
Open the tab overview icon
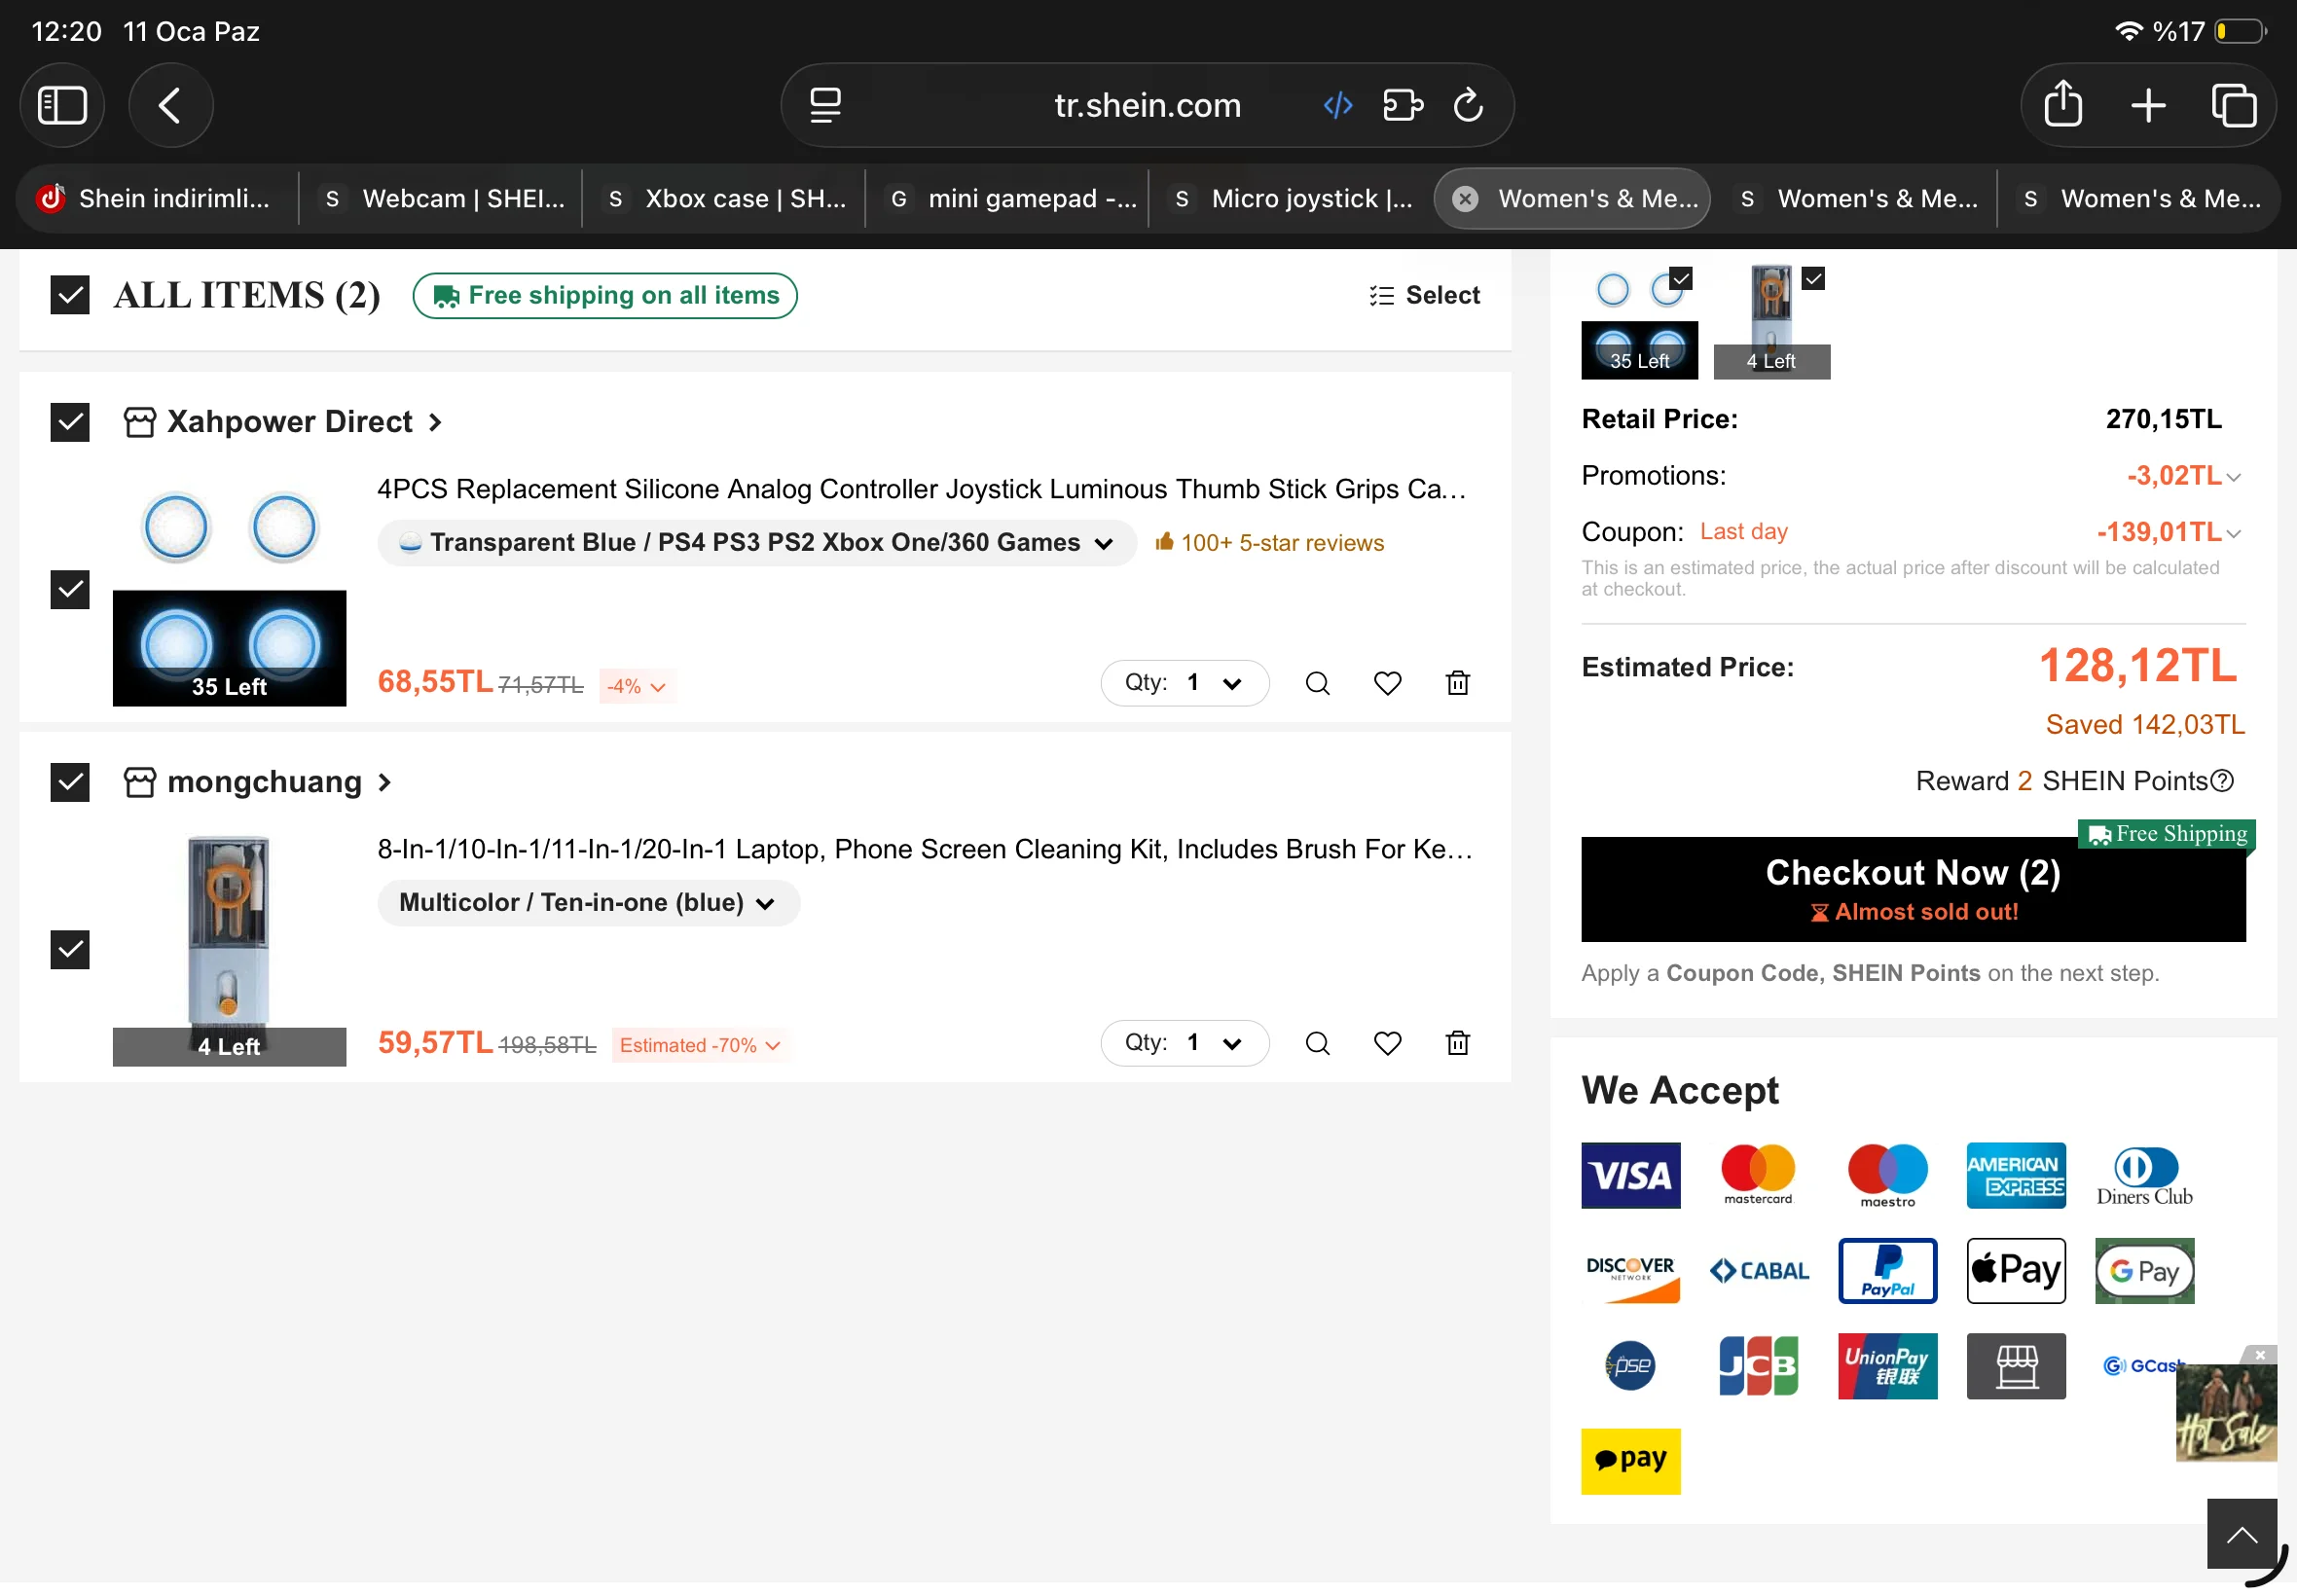[2233, 105]
